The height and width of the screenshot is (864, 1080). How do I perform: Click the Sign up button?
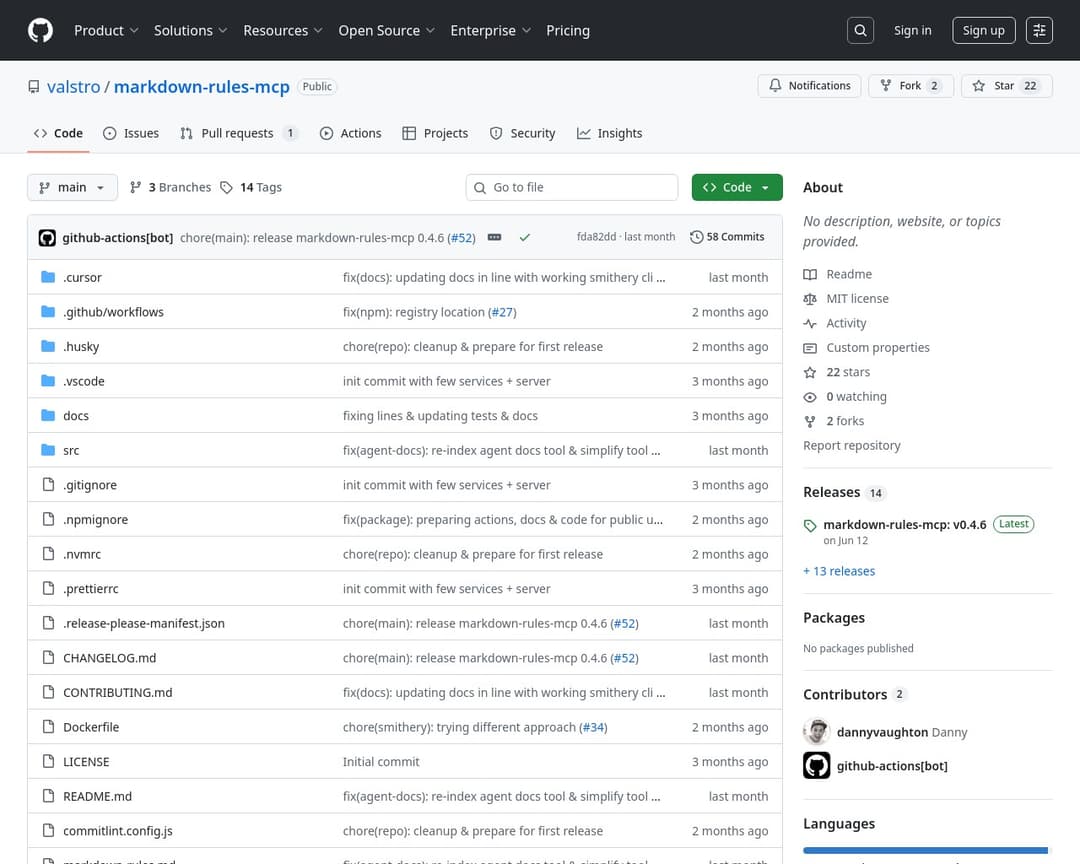[x=983, y=30]
